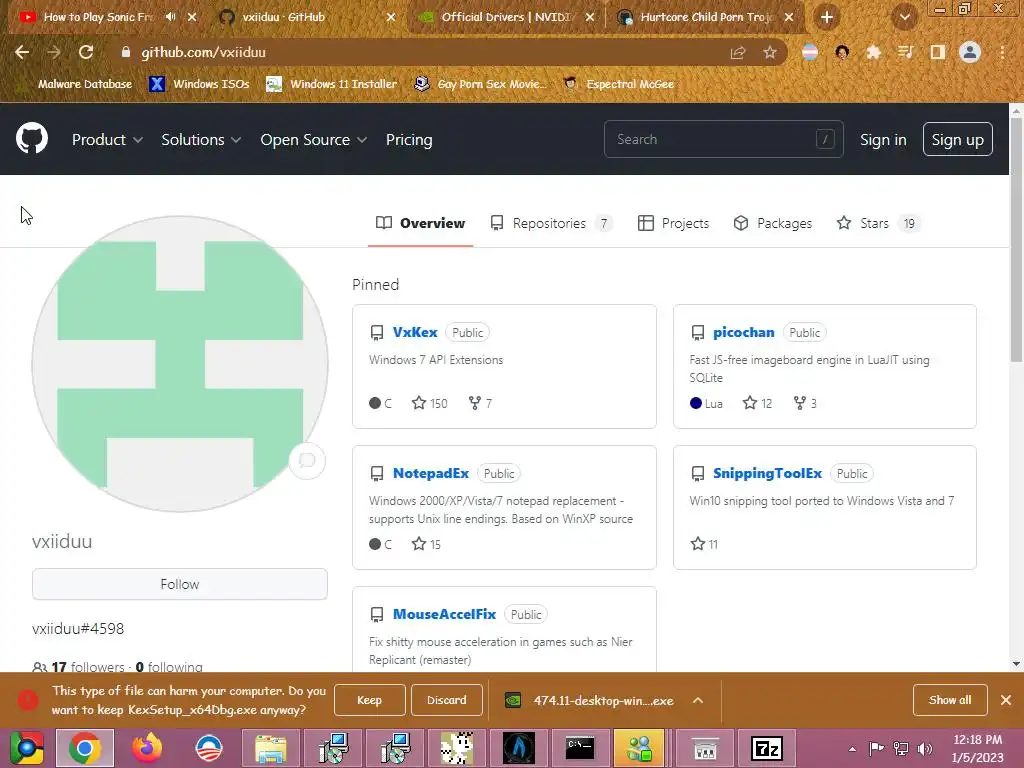Click the status bubble on profile avatar
The height and width of the screenshot is (768, 1024).
pyautogui.click(x=307, y=460)
